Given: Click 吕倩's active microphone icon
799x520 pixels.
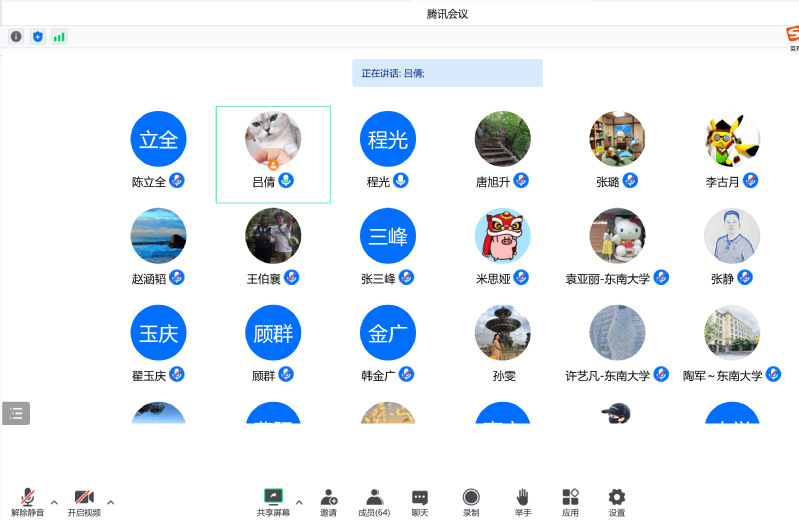Looking at the screenshot, I should click(x=286, y=180).
